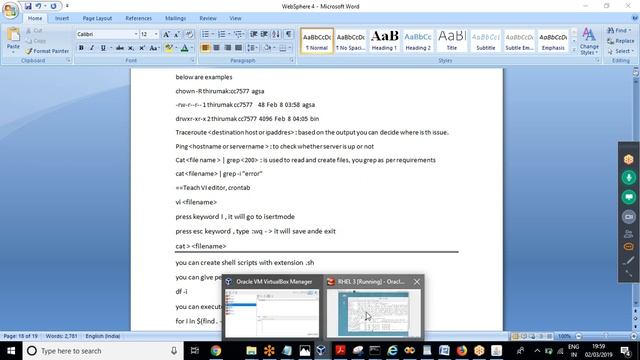Apply the Heading 1 style
The height and width of the screenshot is (360, 640).
click(x=384, y=40)
